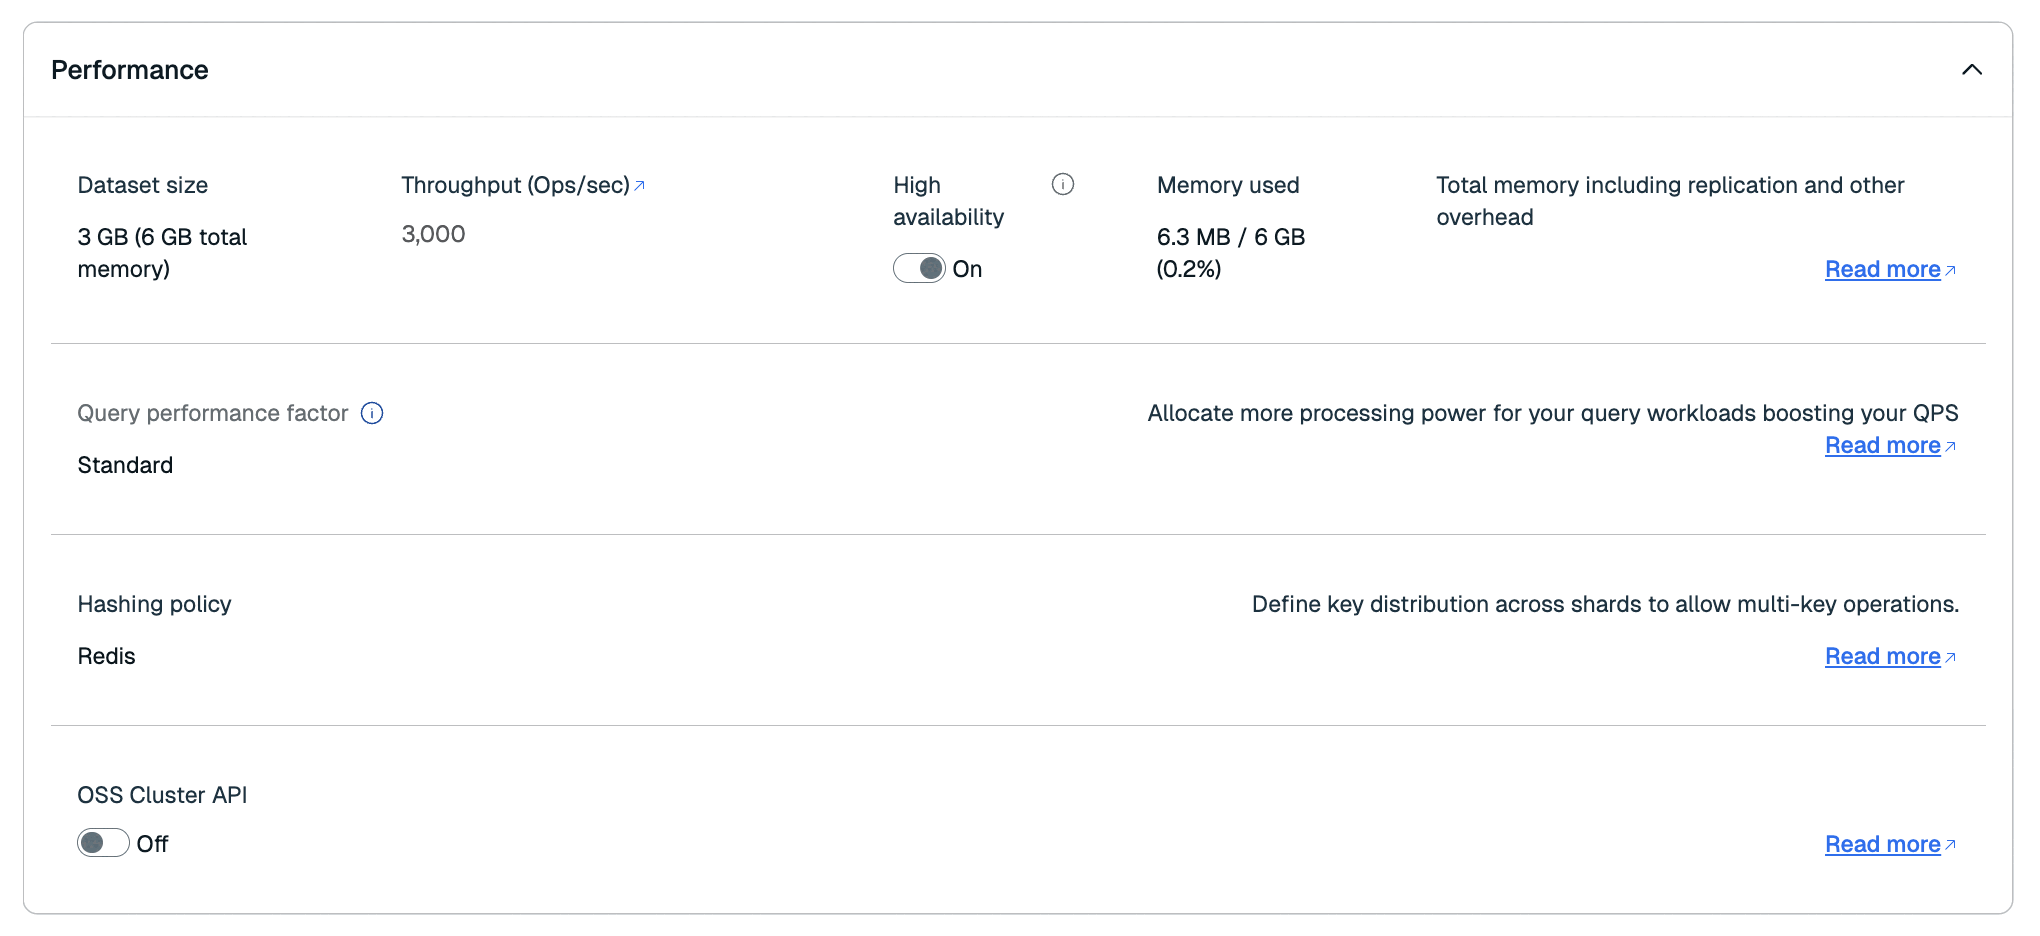Click the Query performance factor info icon
The width and height of the screenshot is (2040, 936).
pos(372,413)
